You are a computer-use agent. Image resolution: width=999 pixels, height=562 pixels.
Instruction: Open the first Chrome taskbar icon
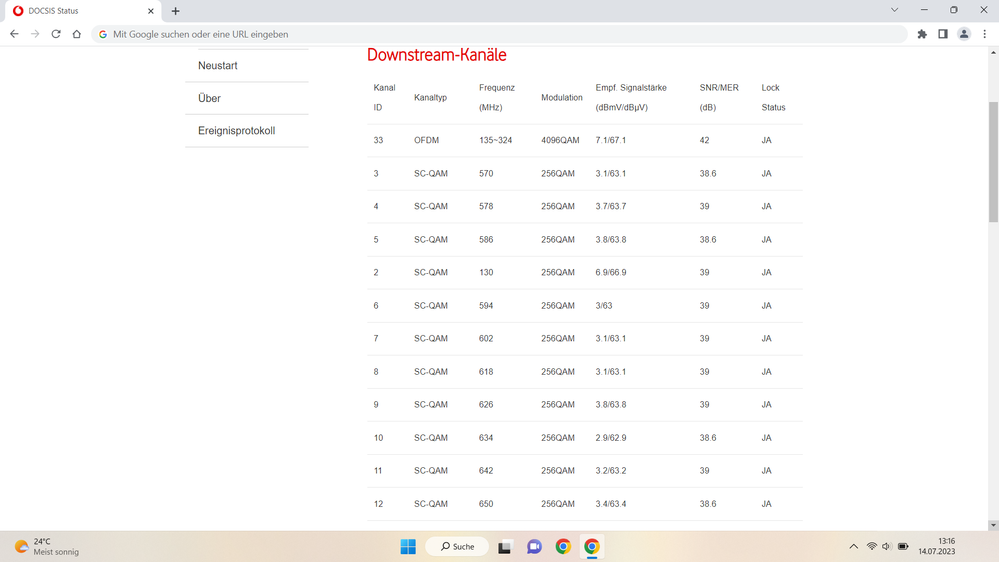pos(563,547)
